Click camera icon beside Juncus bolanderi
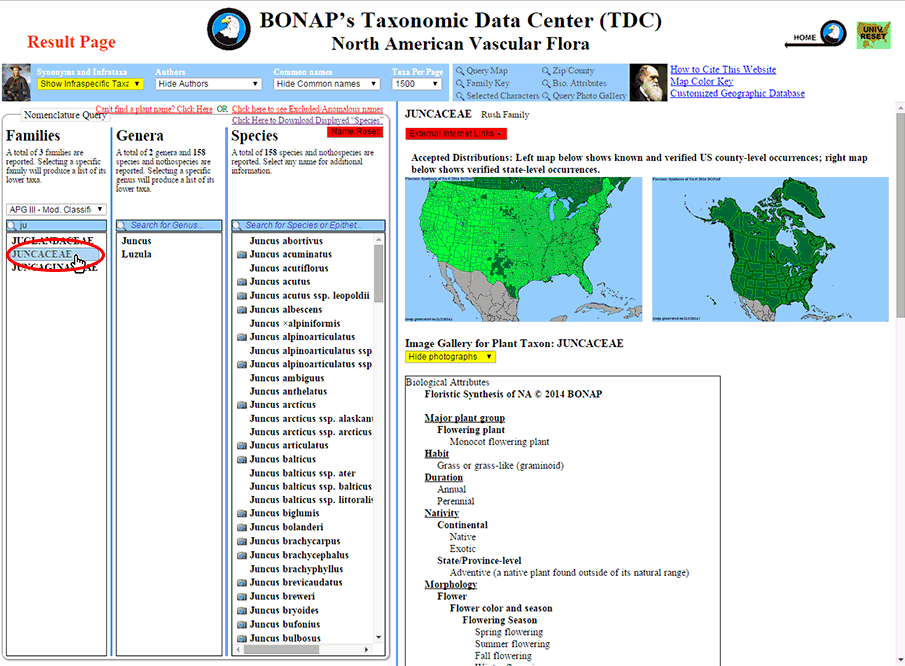The height and width of the screenshot is (666, 905). [242, 527]
